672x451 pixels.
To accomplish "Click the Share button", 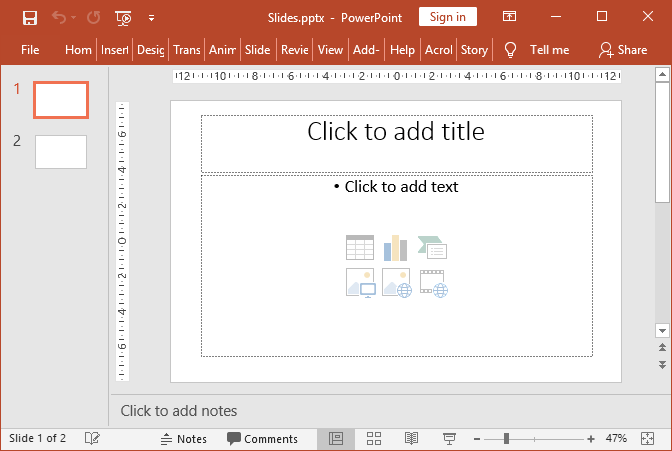I will (622, 50).
